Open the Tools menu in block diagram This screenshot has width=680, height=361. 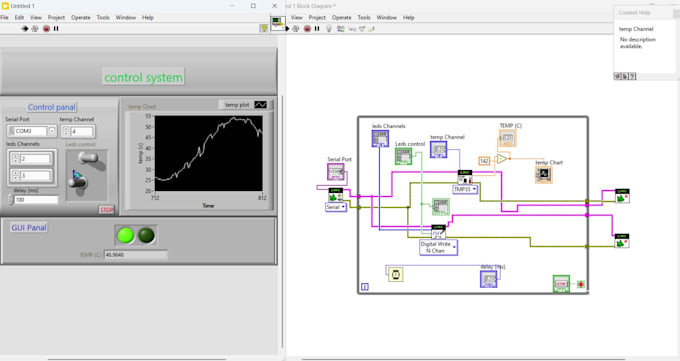pos(364,17)
